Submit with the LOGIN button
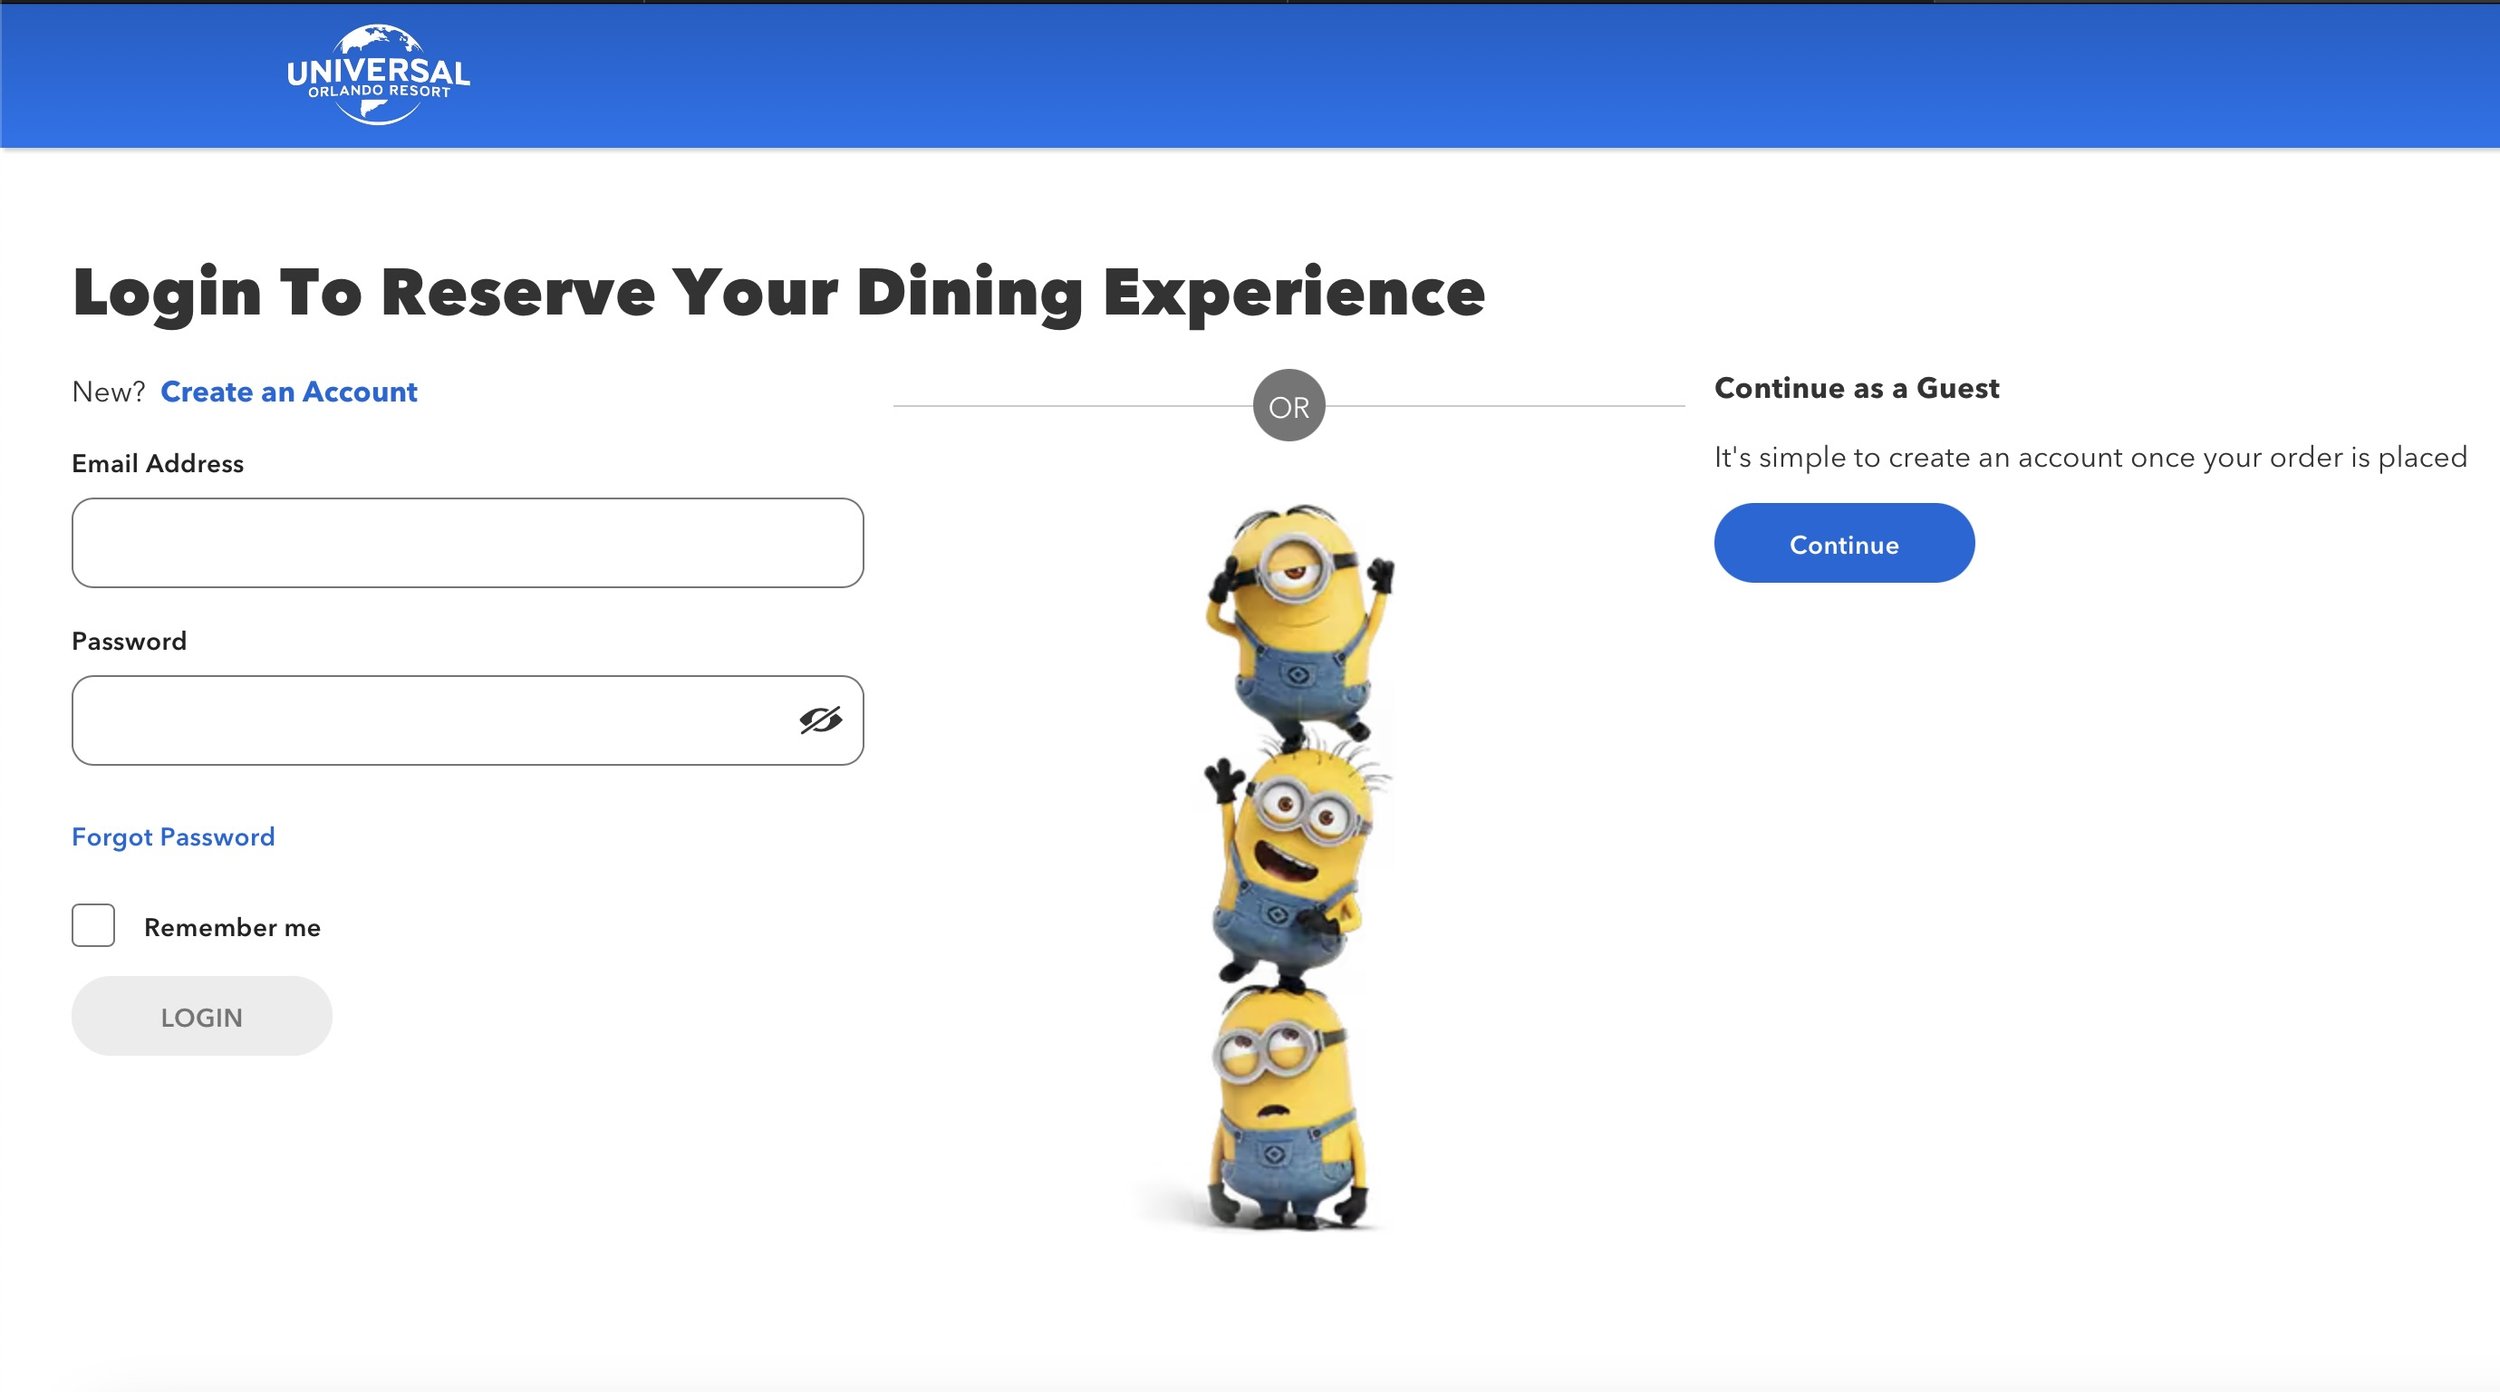This screenshot has width=2500, height=1392. tap(201, 1017)
